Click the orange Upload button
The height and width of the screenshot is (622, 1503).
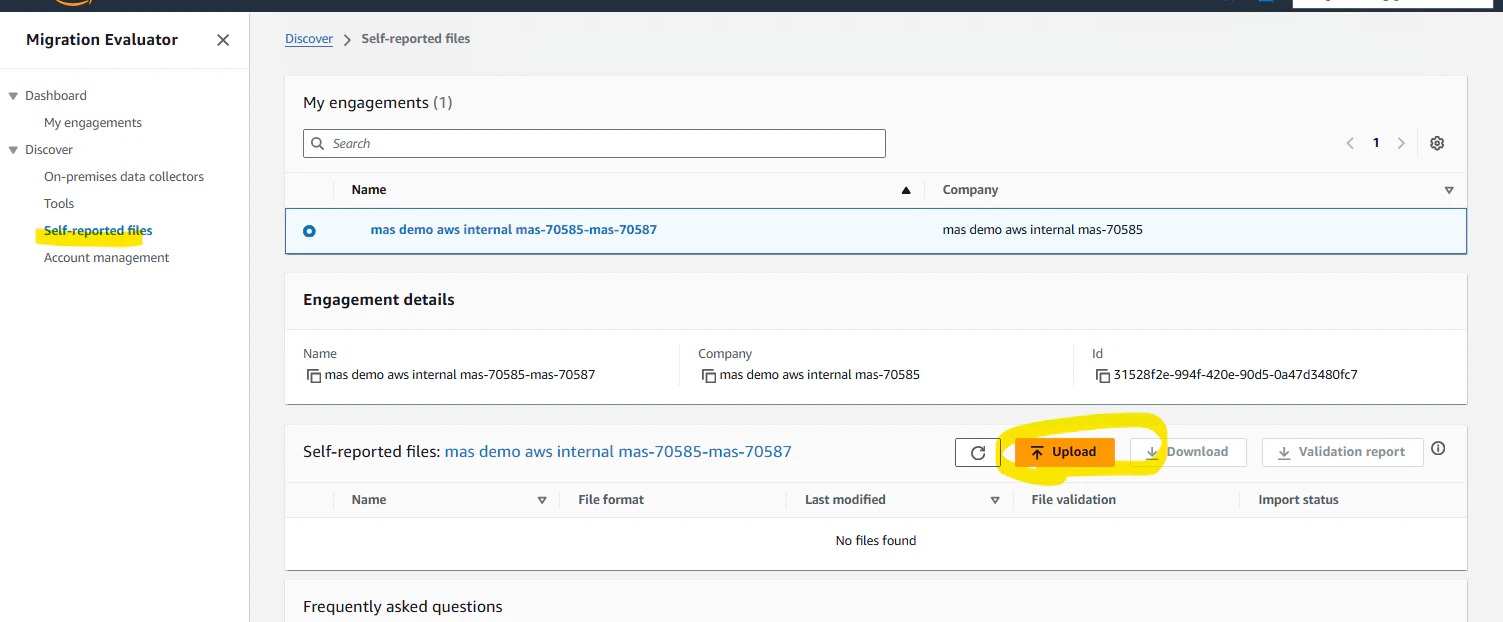pos(1065,452)
